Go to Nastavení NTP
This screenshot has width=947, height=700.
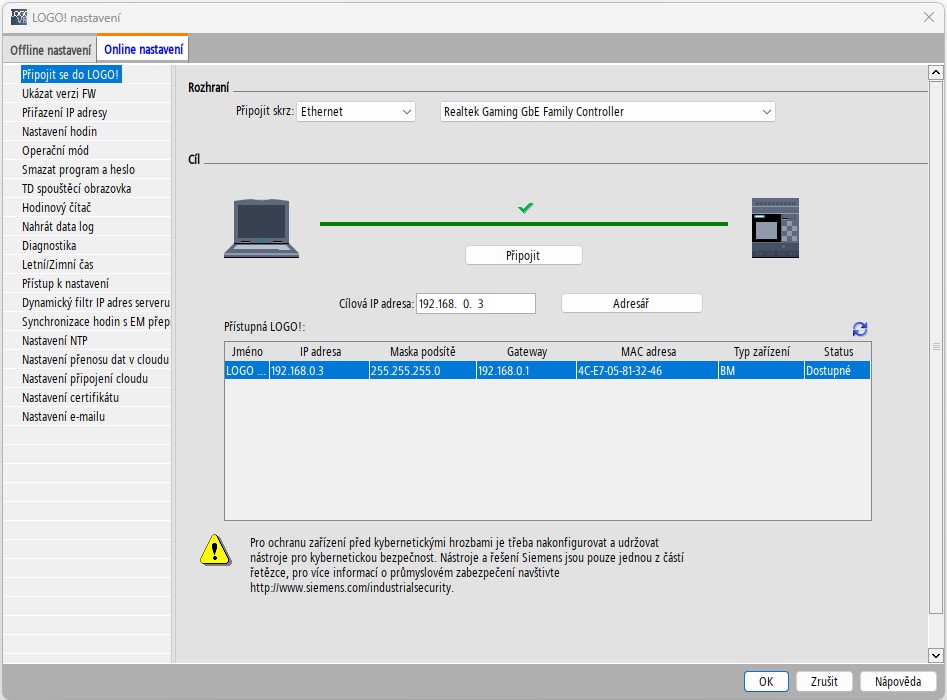55,341
